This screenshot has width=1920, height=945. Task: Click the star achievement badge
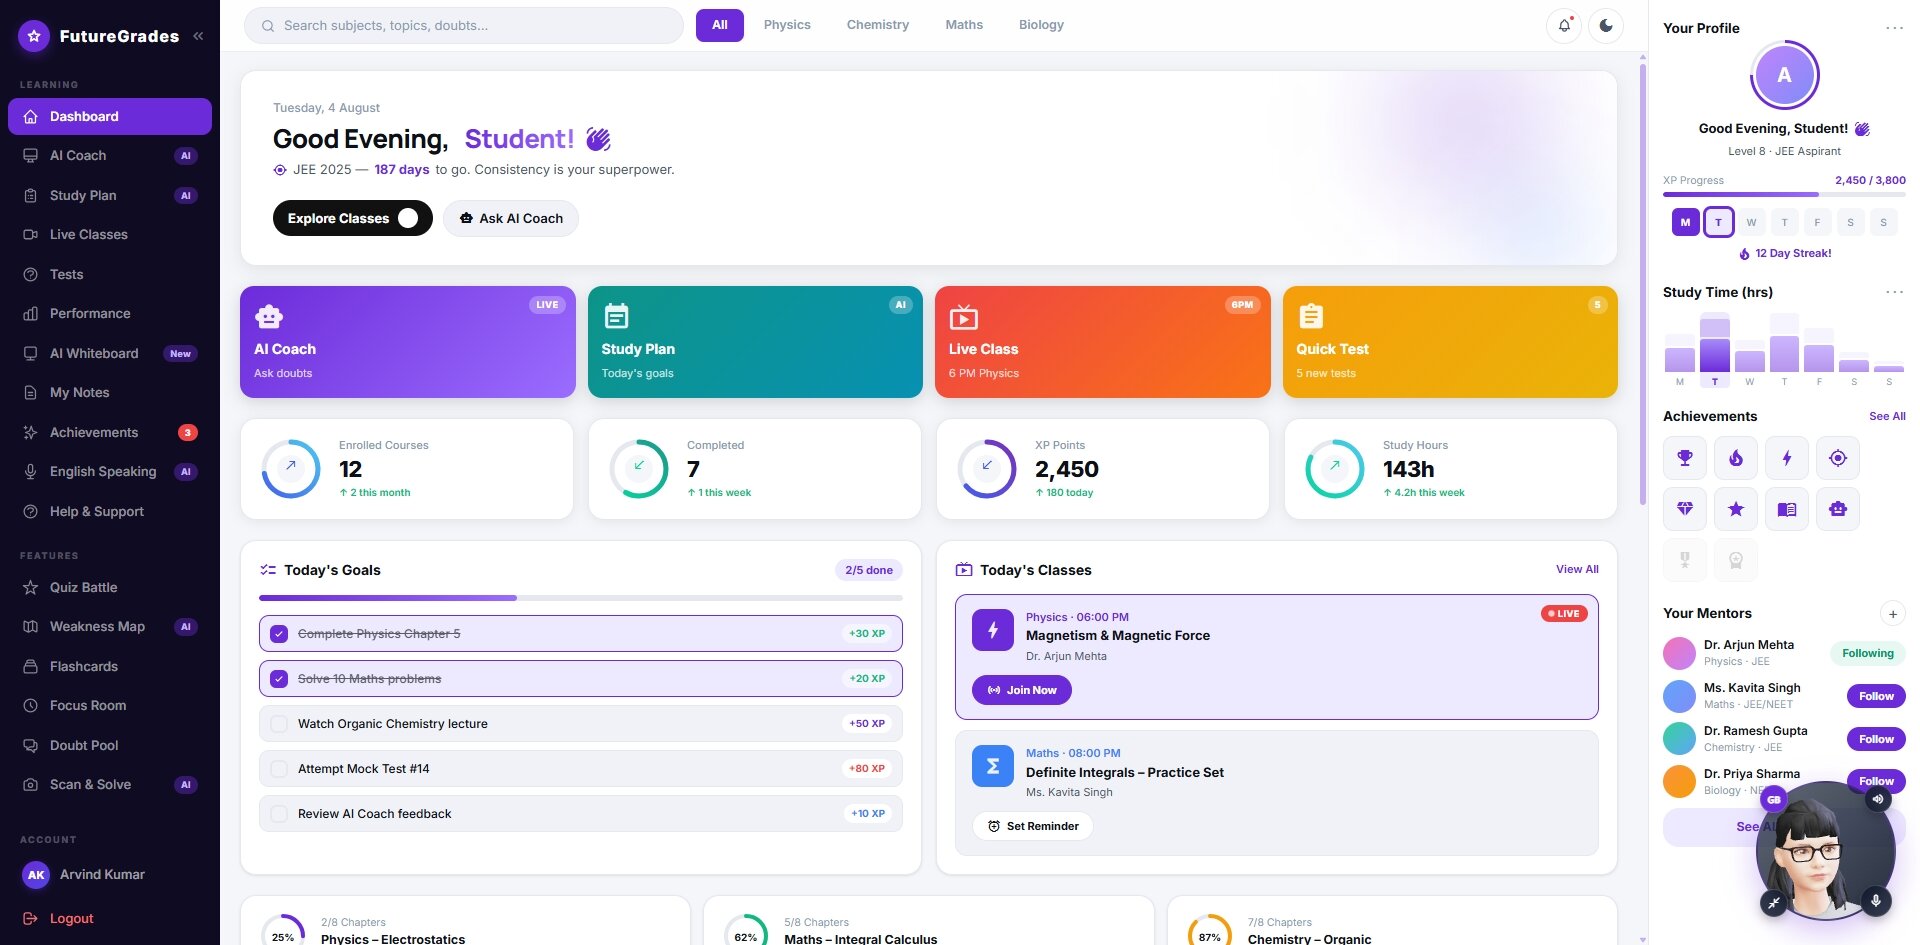coord(1736,509)
